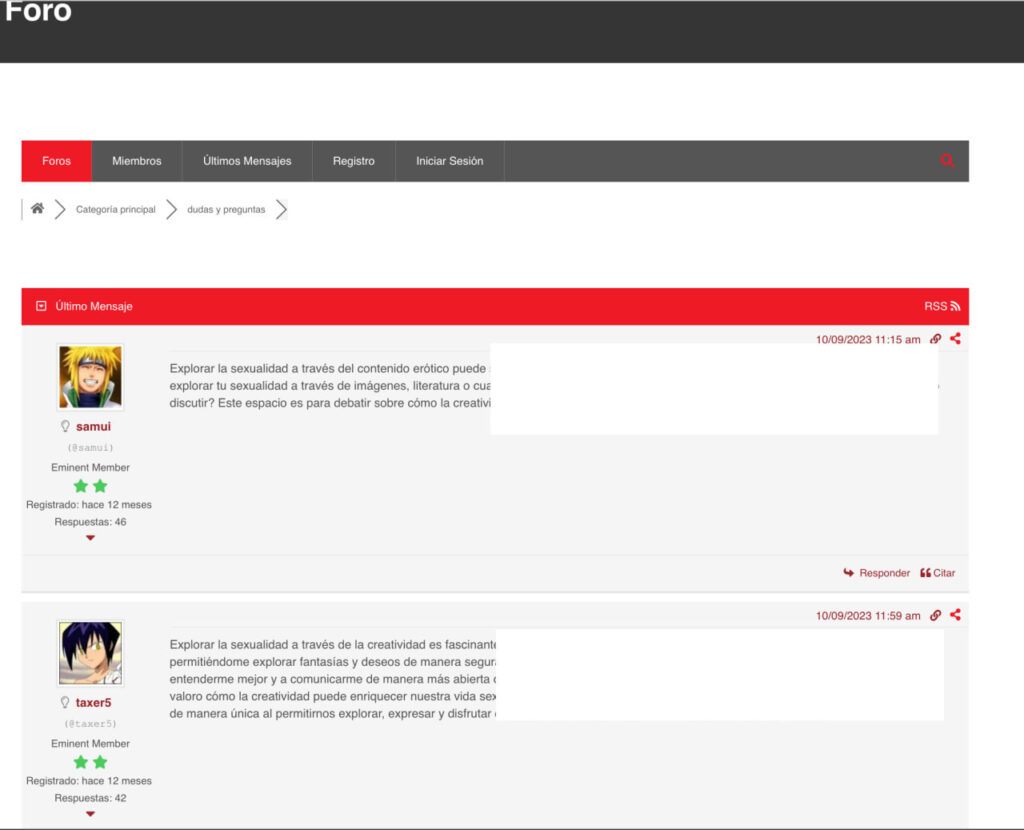
Task: Open search using the magnifier icon
Action: [946, 160]
